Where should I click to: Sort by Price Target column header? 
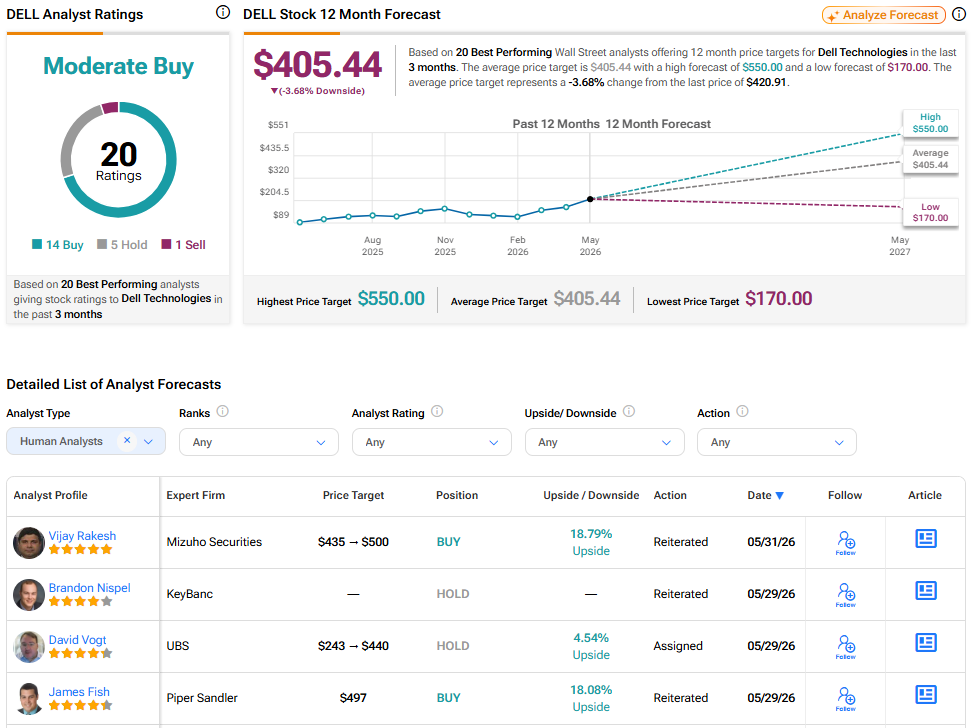[x=353, y=495]
